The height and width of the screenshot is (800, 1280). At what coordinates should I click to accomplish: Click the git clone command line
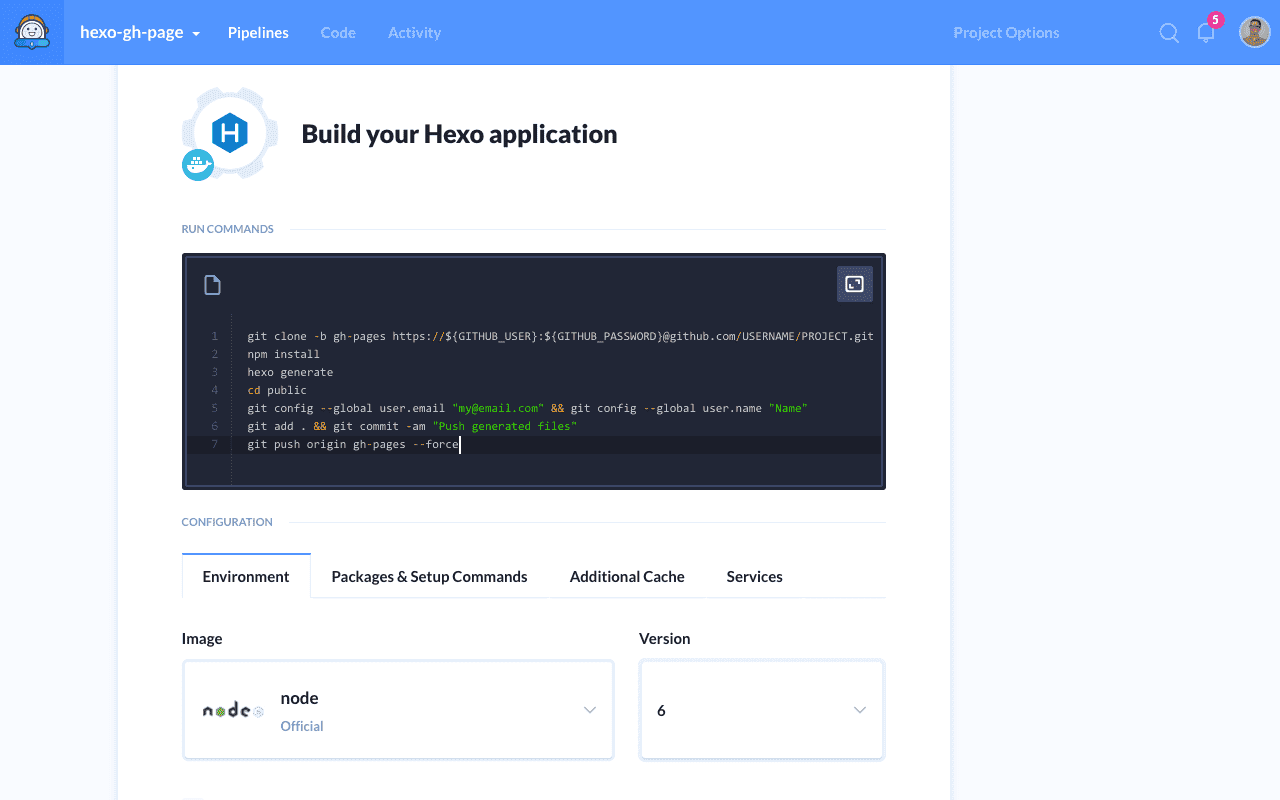point(560,336)
